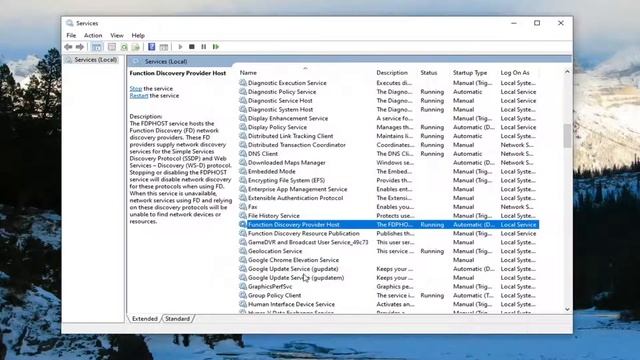The height and width of the screenshot is (360, 640).
Task: Click the gear icon beside GraphicsPerfSvc
Action: tap(243, 287)
